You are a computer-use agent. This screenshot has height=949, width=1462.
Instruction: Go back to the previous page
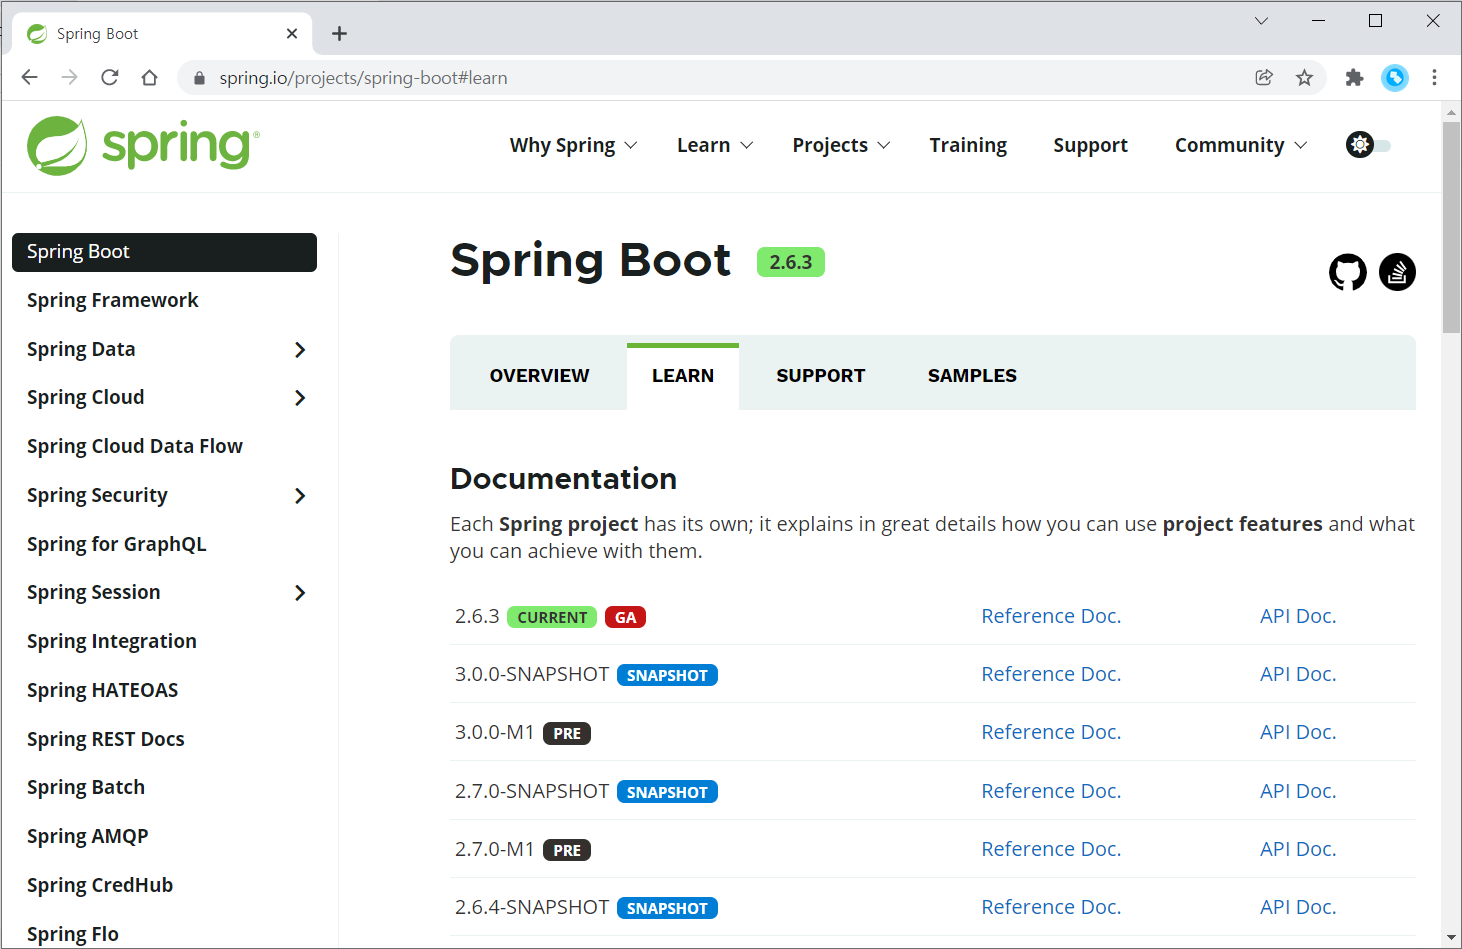coord(29,77)
